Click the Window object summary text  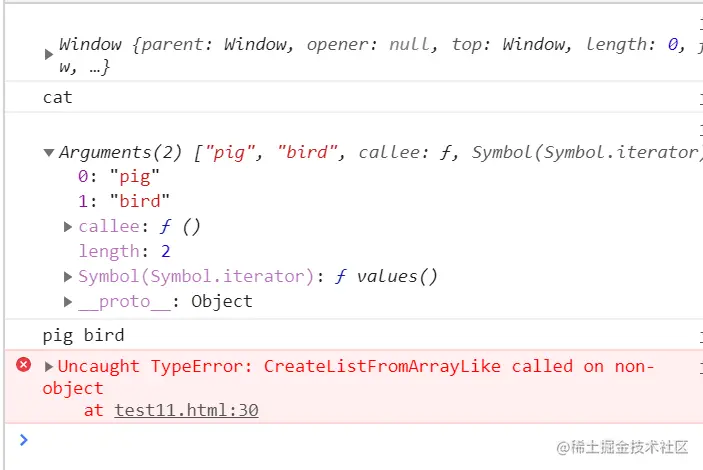click(380, 55)
